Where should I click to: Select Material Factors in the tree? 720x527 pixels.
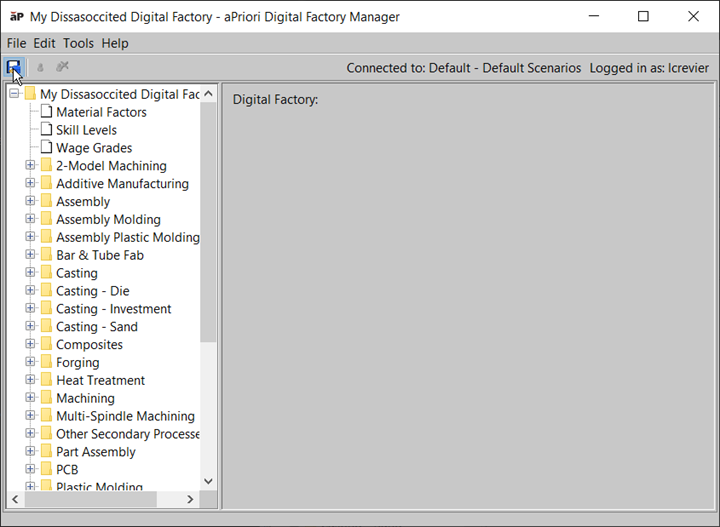(x=101, y=112)
